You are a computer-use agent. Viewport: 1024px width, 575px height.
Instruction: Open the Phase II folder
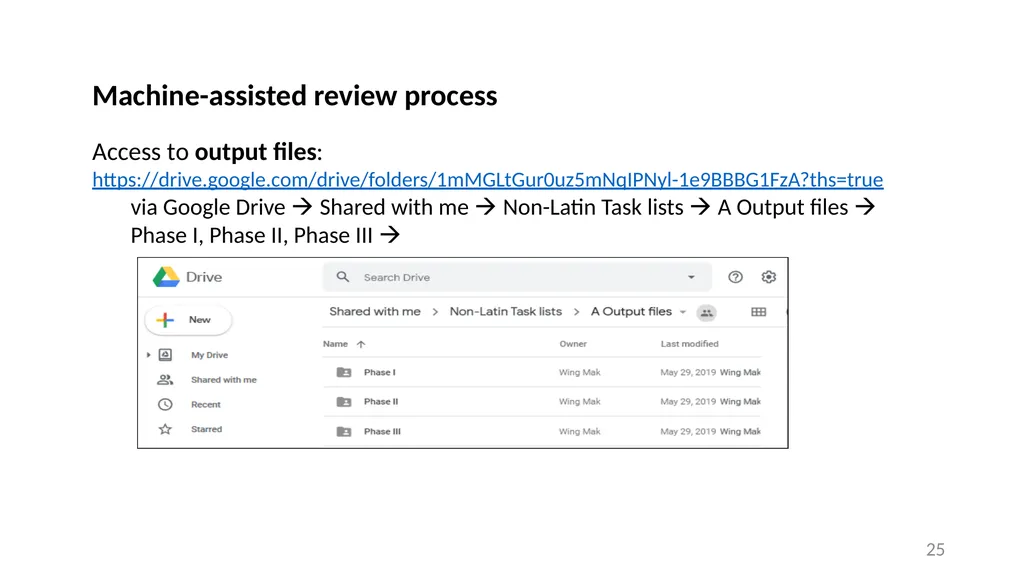click(x=381, y=402)
